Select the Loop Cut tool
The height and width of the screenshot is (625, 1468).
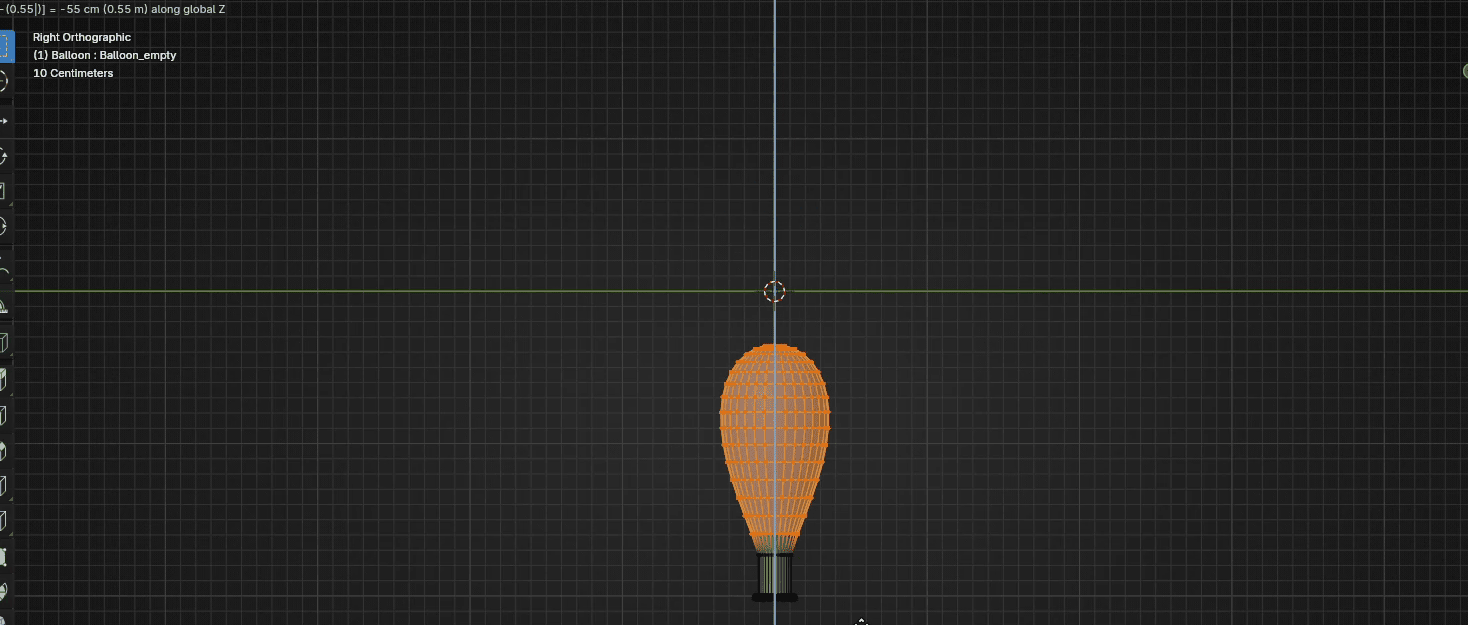point(5,486)
